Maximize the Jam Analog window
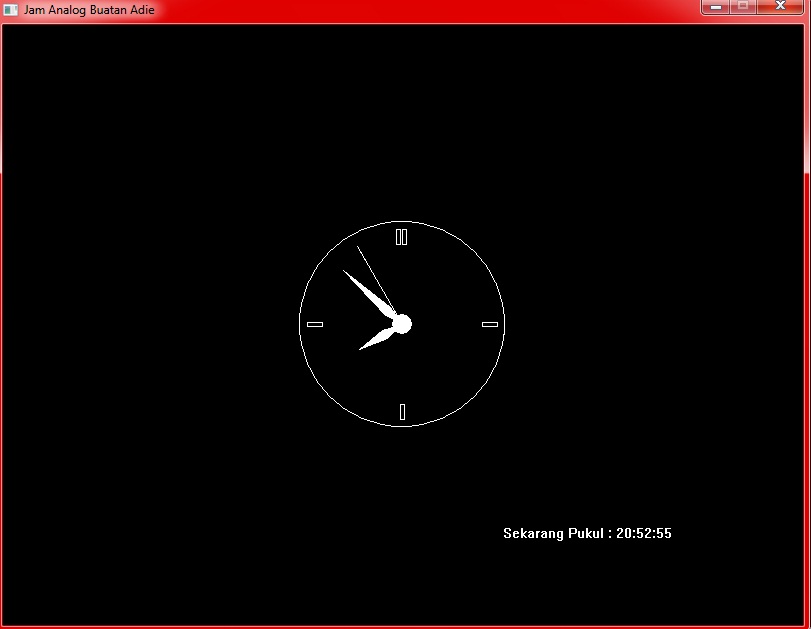This screenshot has width=811, height=629. click(x=744, y=7)
